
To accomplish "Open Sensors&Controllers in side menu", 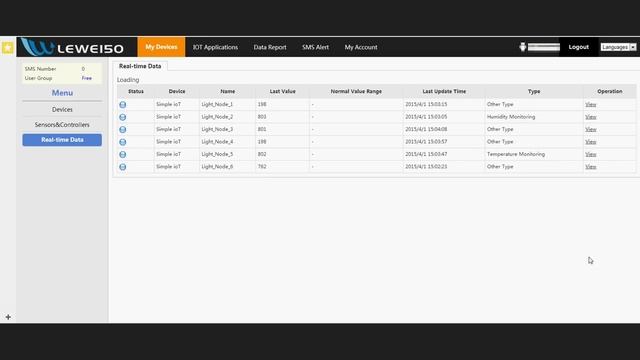I will pos(62,124).
